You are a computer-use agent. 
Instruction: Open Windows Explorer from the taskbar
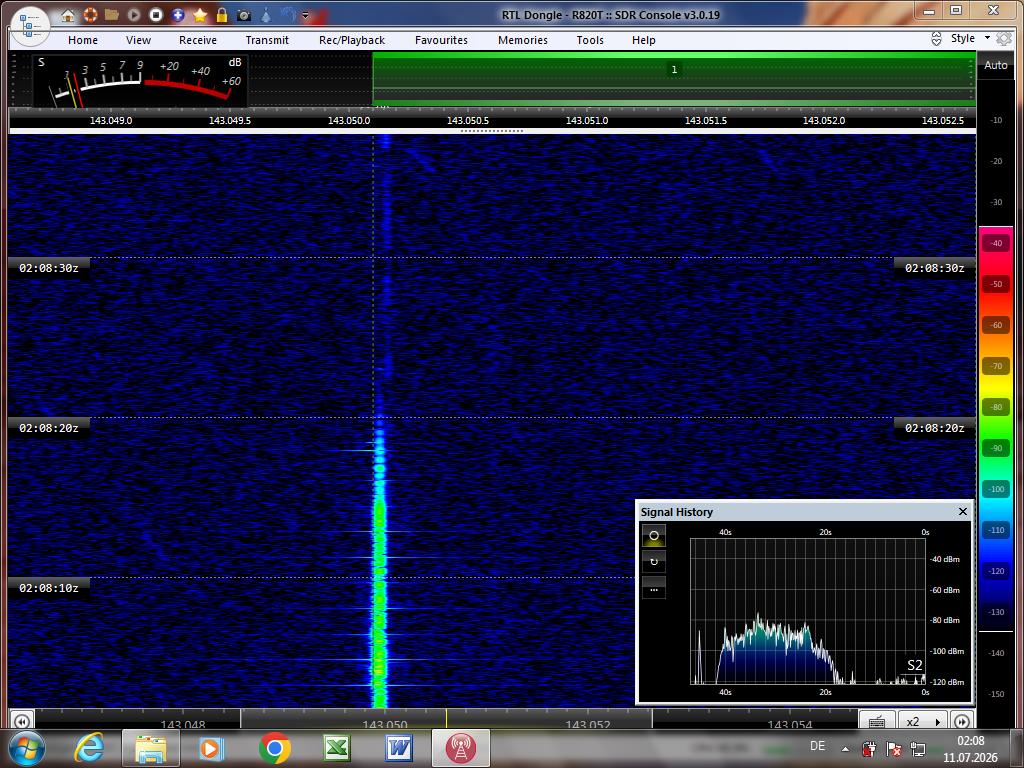coord(151,748)
